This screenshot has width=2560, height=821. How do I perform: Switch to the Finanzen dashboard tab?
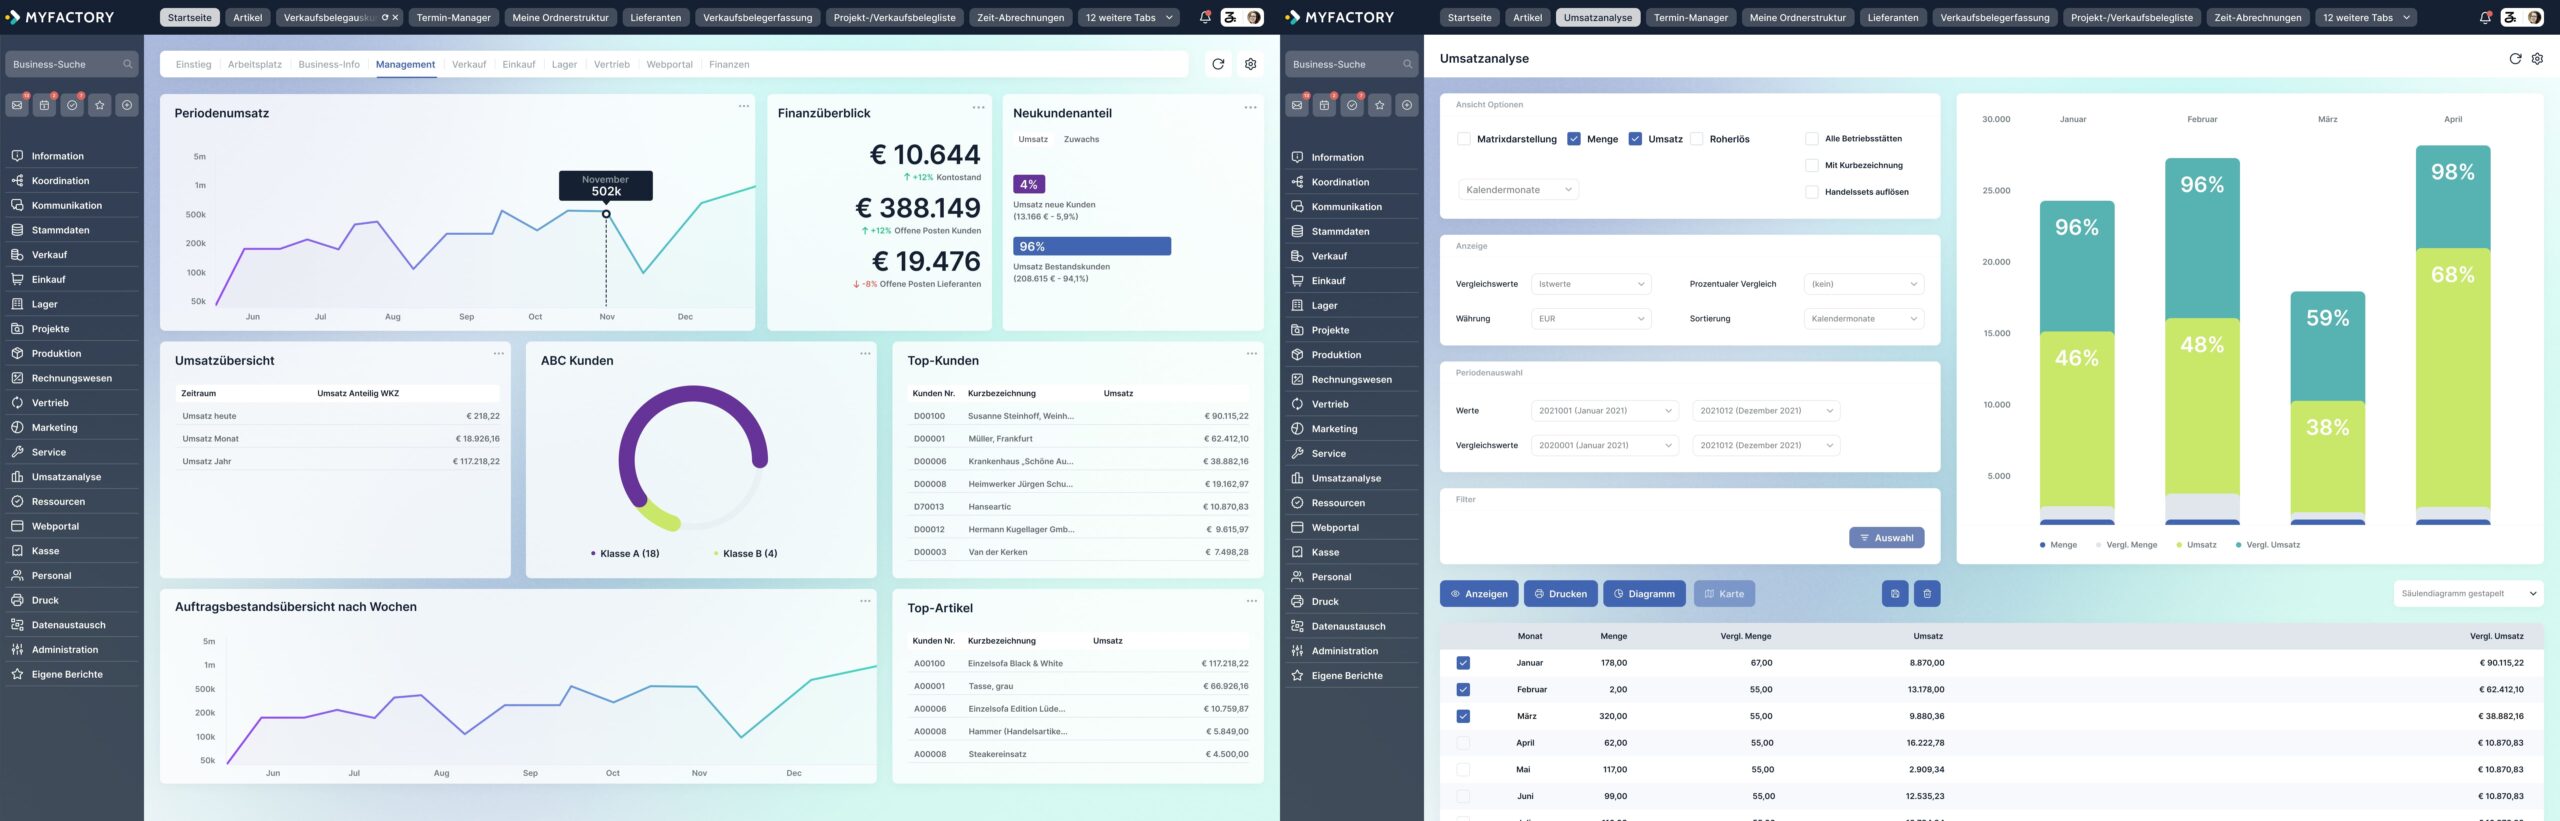[x=729, y=64]
